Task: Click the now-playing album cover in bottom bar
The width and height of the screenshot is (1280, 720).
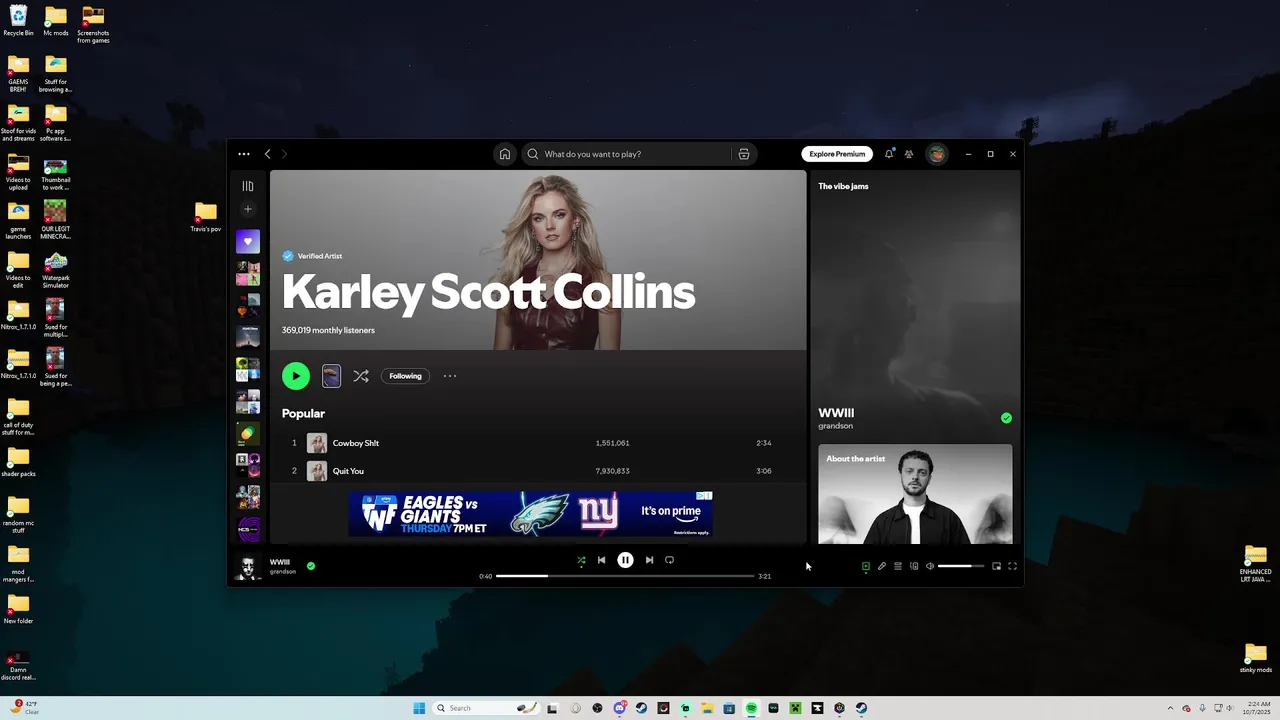Action: click(x=247, y=566)
